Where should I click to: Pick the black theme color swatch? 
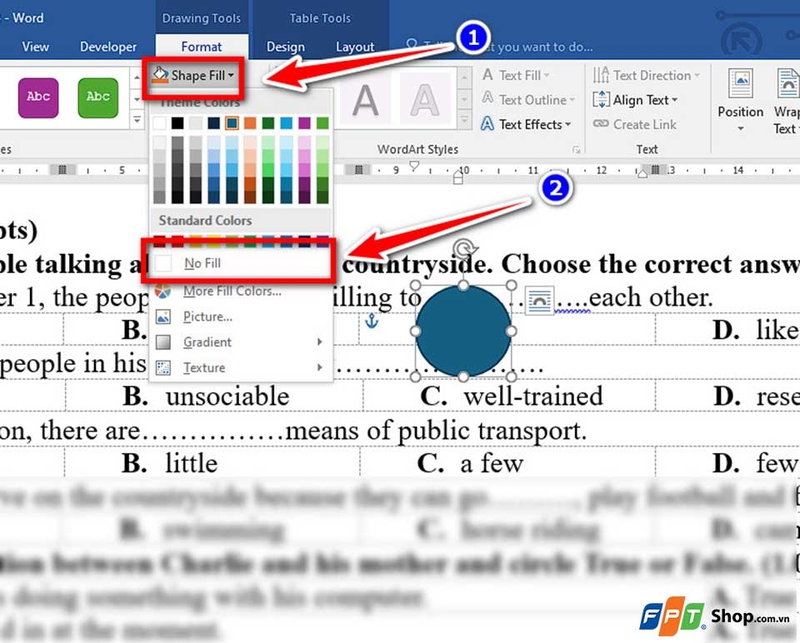pos(178,123)
